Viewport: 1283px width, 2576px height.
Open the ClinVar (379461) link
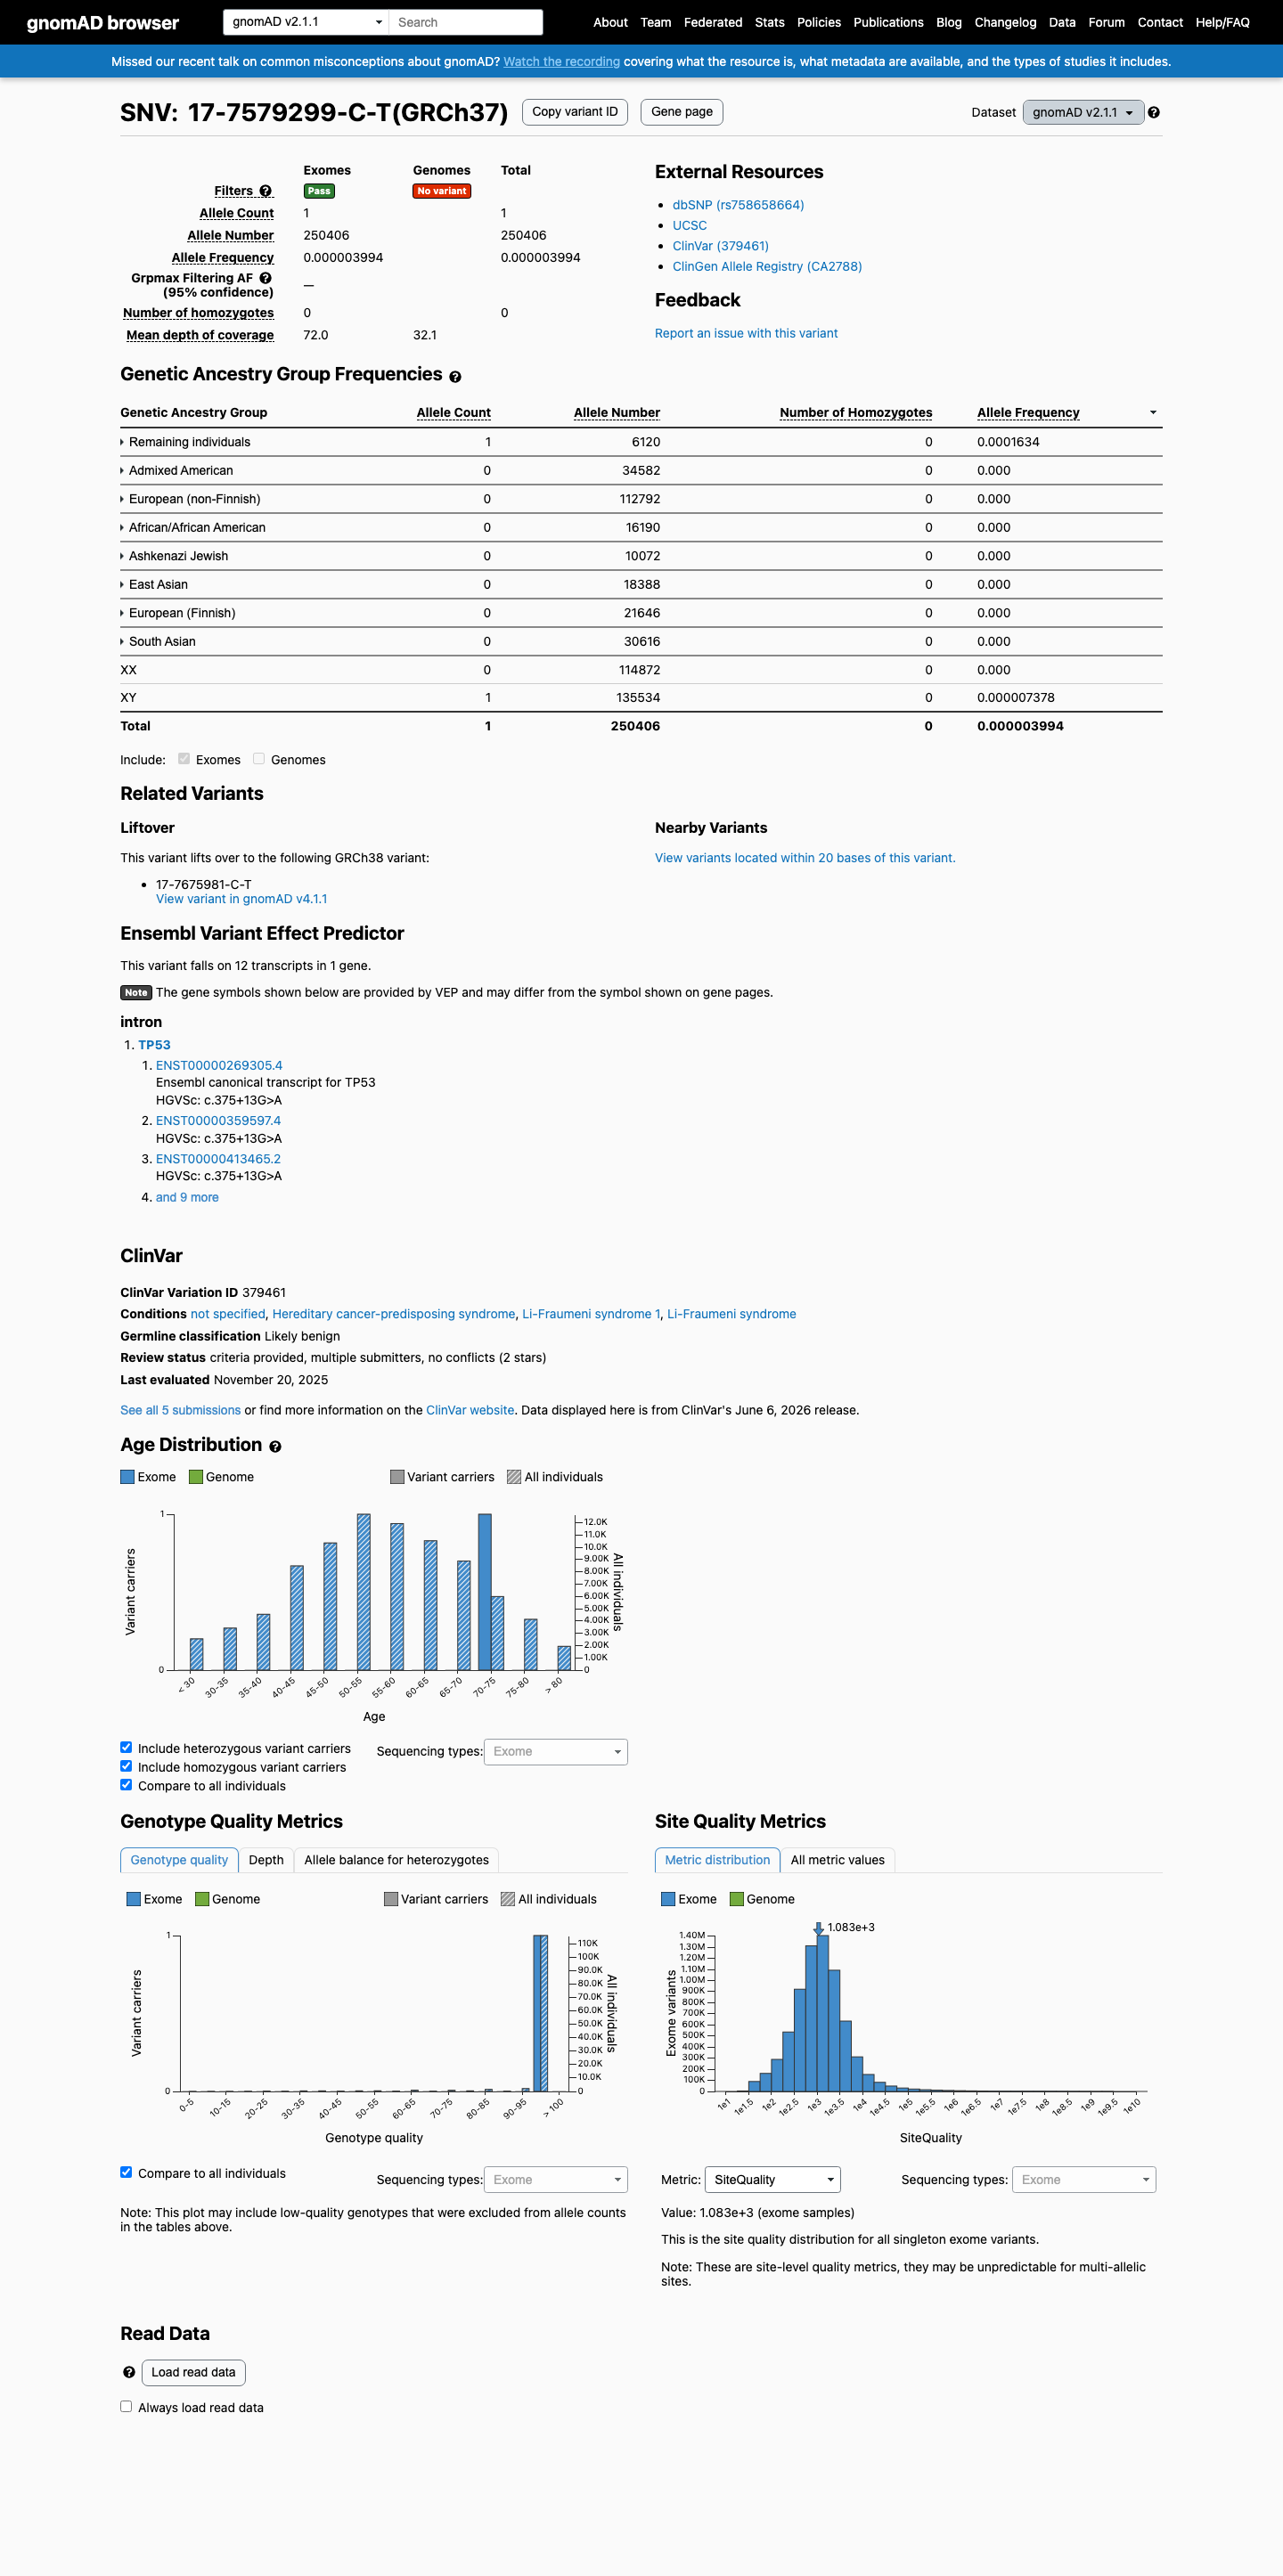point(720,246)
